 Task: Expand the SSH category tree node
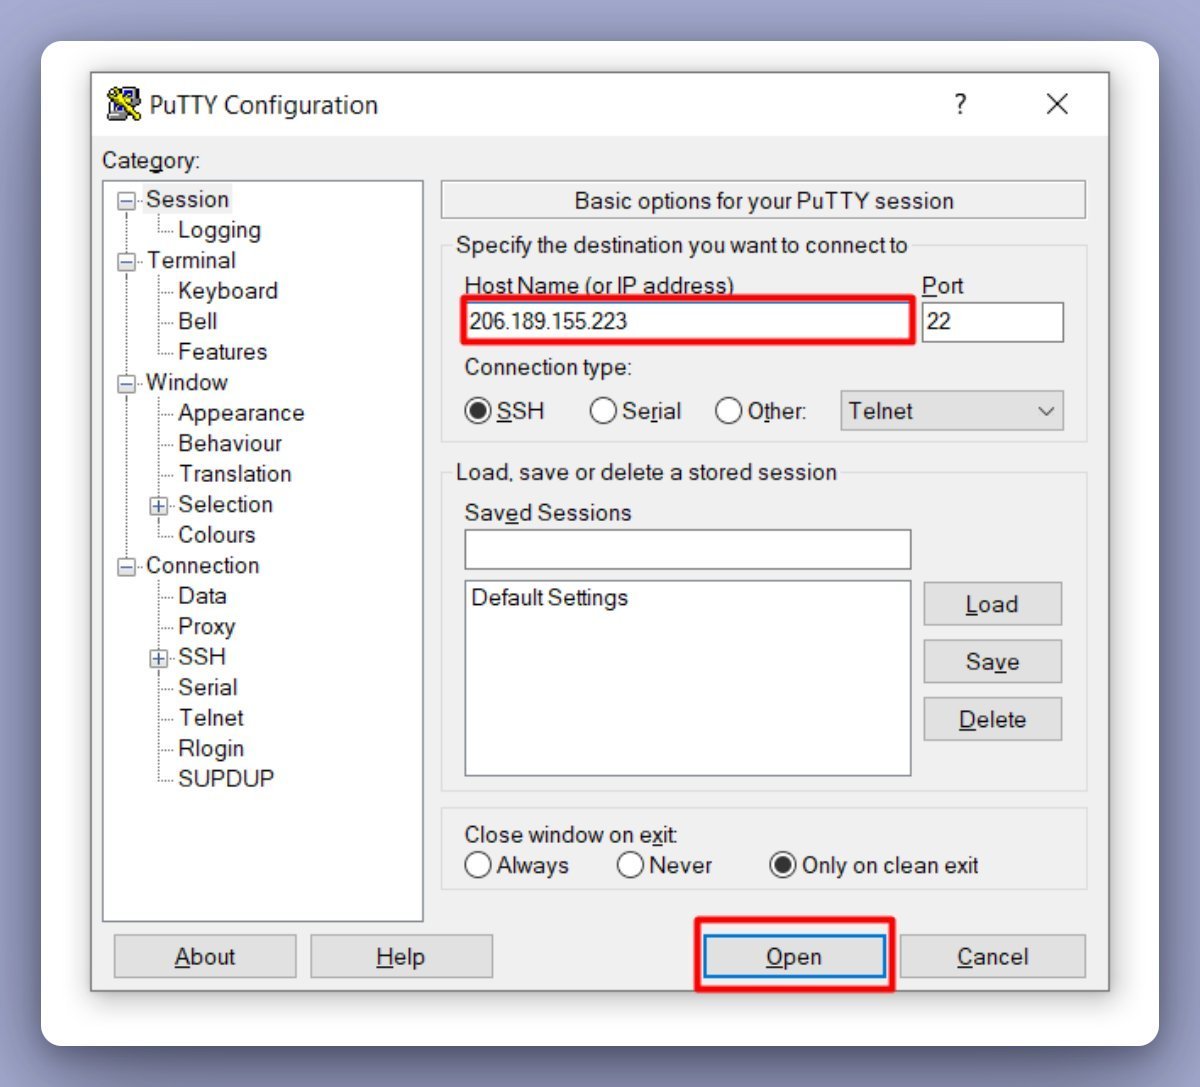pyautogui.click(x=158, y=658)
